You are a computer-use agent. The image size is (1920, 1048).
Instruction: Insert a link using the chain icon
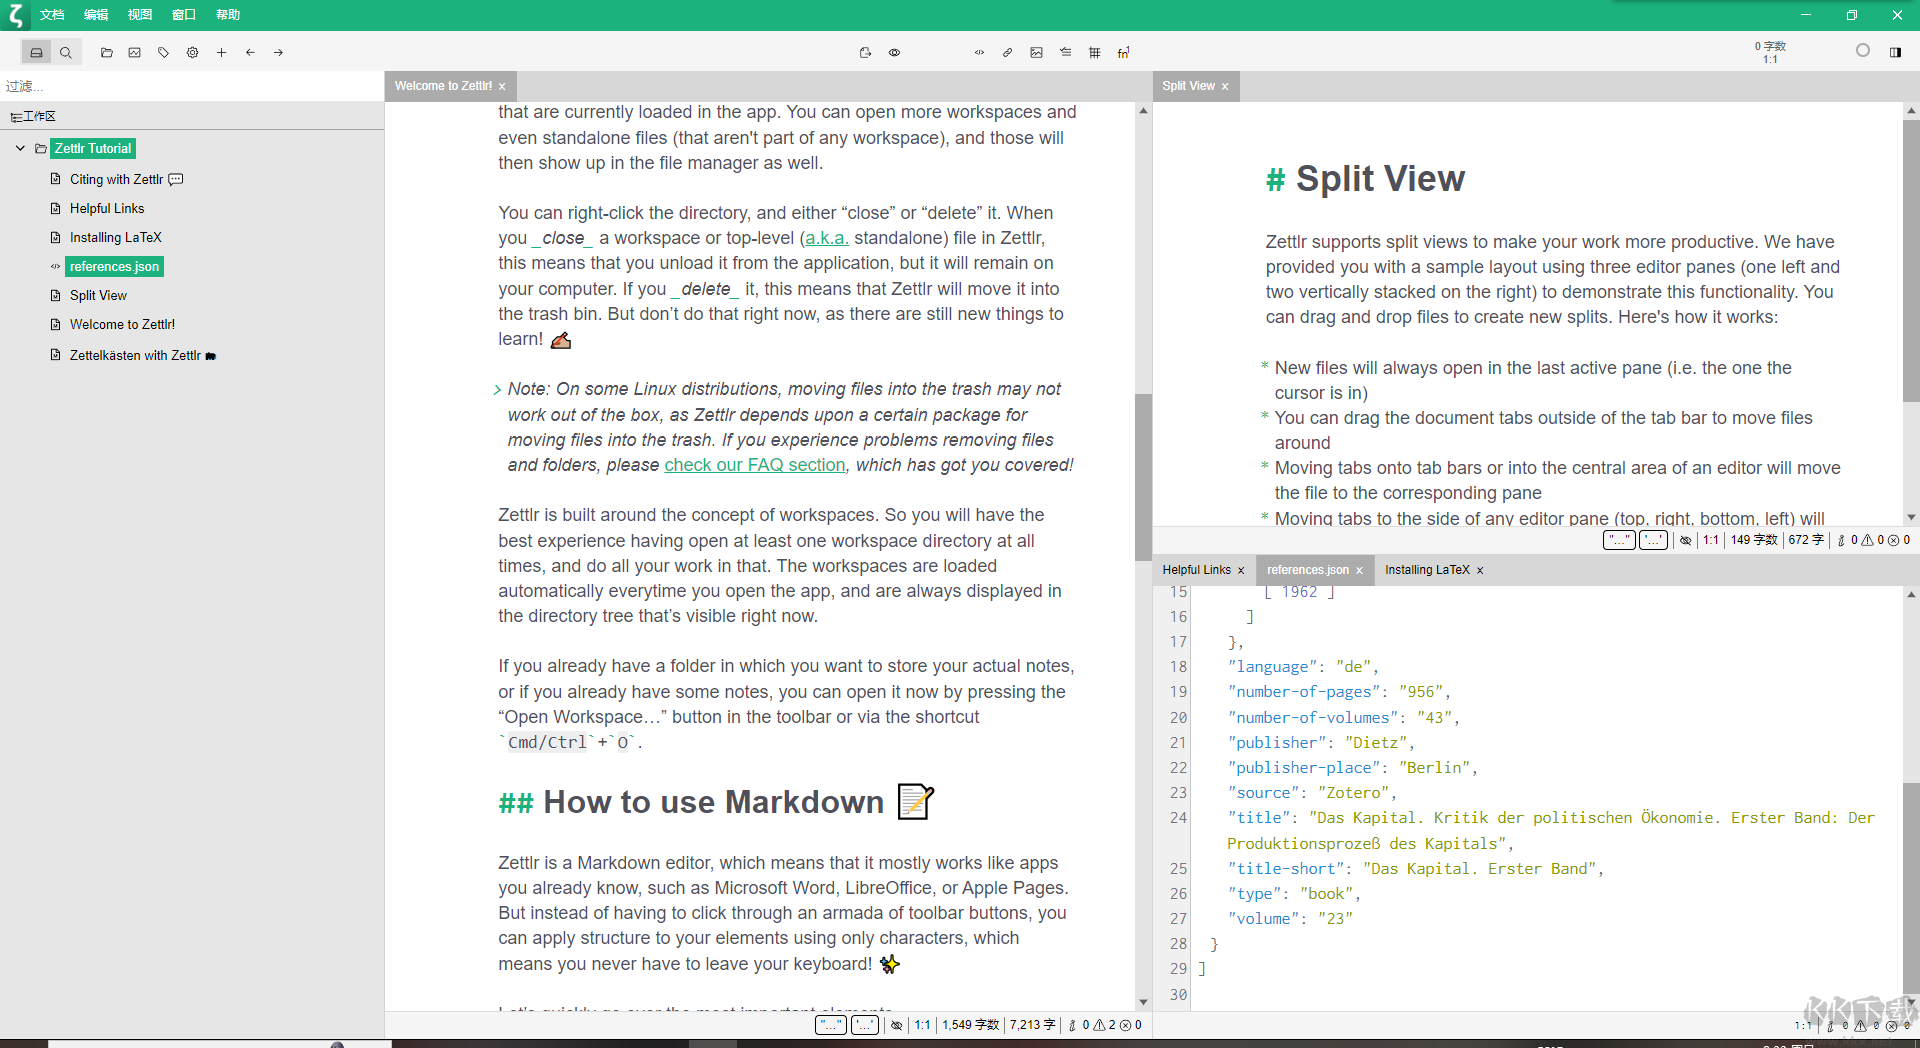tap(1007, 53)
